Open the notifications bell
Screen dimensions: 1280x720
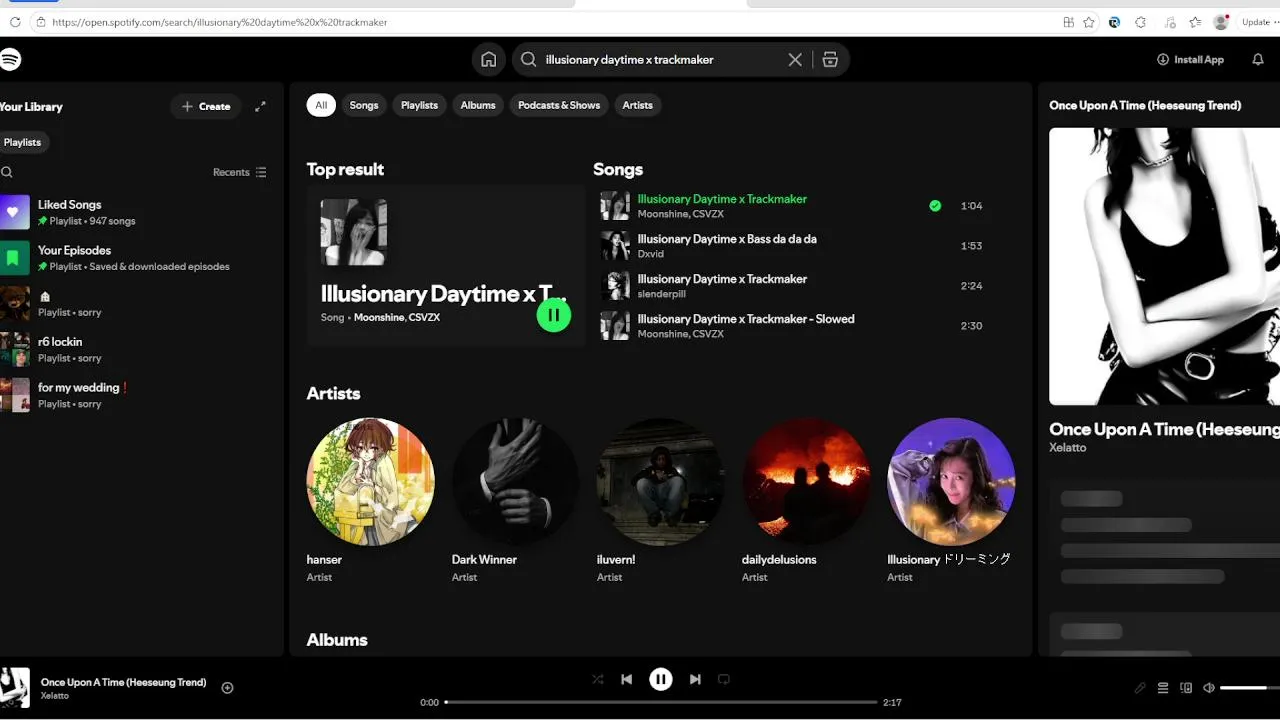(x=1258, y=60)
